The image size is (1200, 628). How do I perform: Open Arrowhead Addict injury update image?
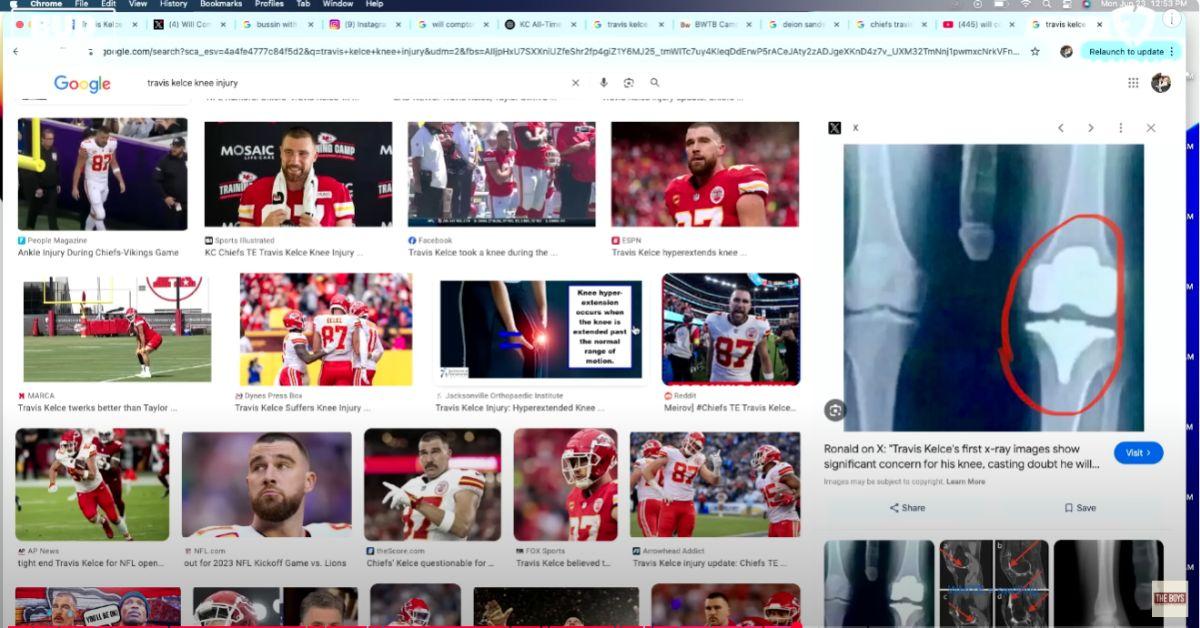point(715,485)
